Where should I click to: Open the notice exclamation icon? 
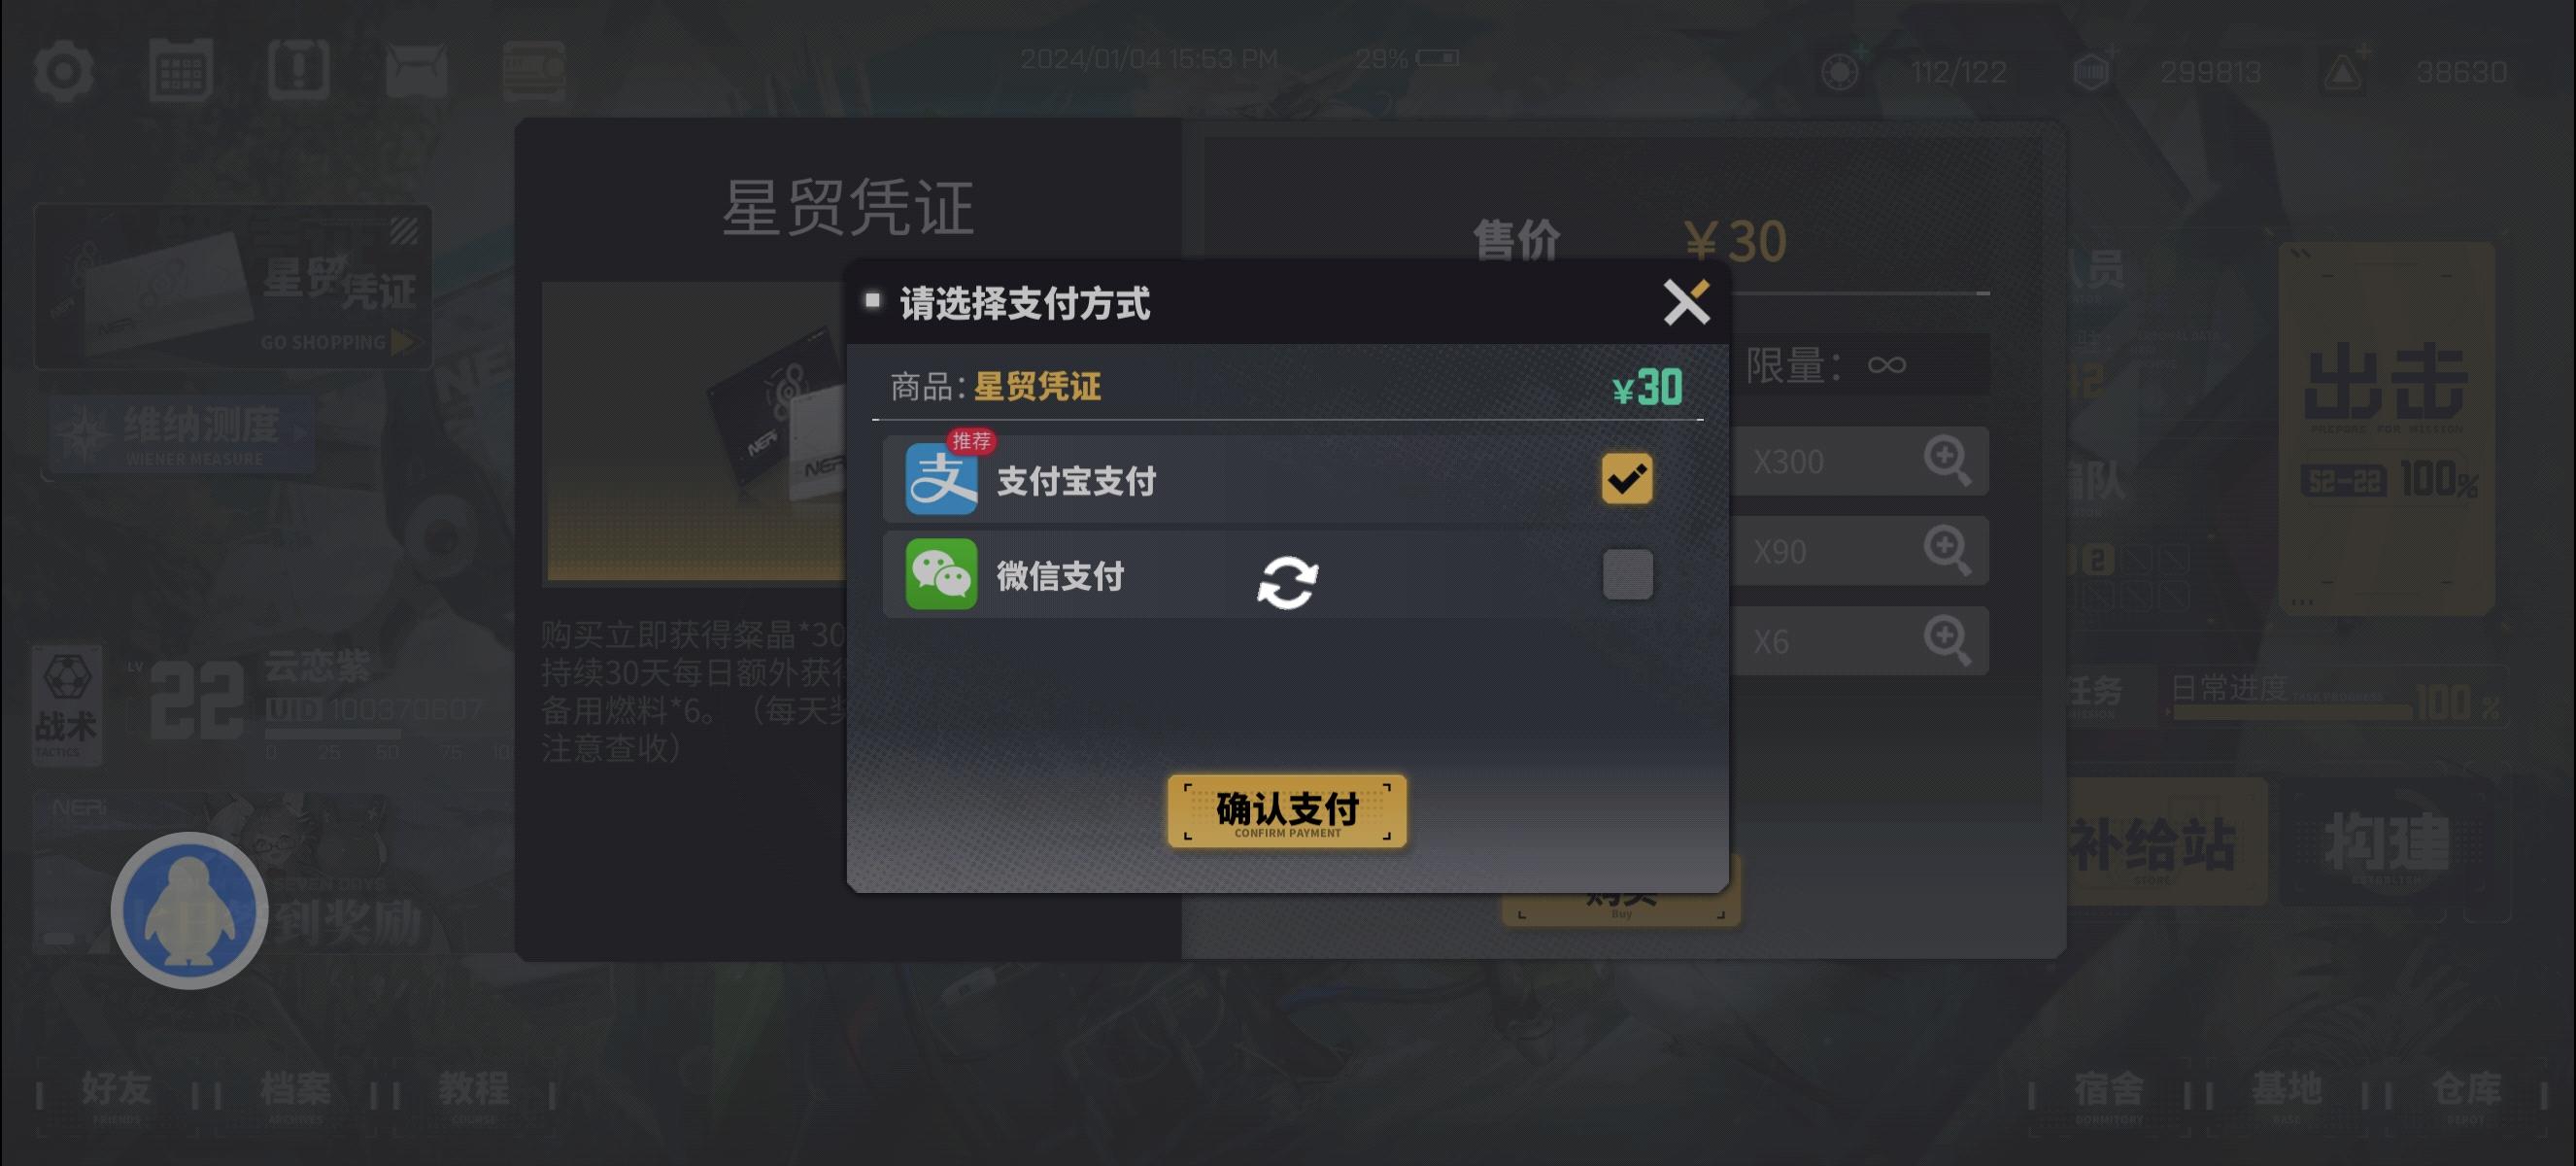[x=299, y=70]
